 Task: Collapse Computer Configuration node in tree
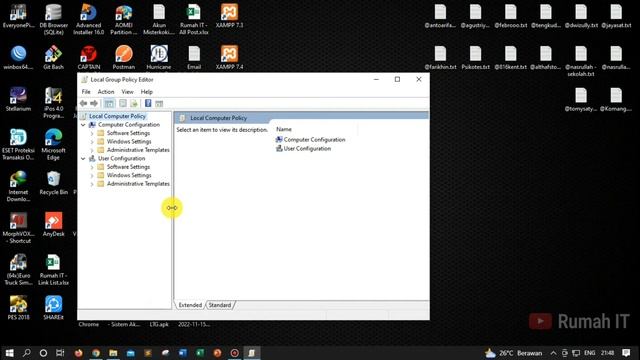[83, 125]
